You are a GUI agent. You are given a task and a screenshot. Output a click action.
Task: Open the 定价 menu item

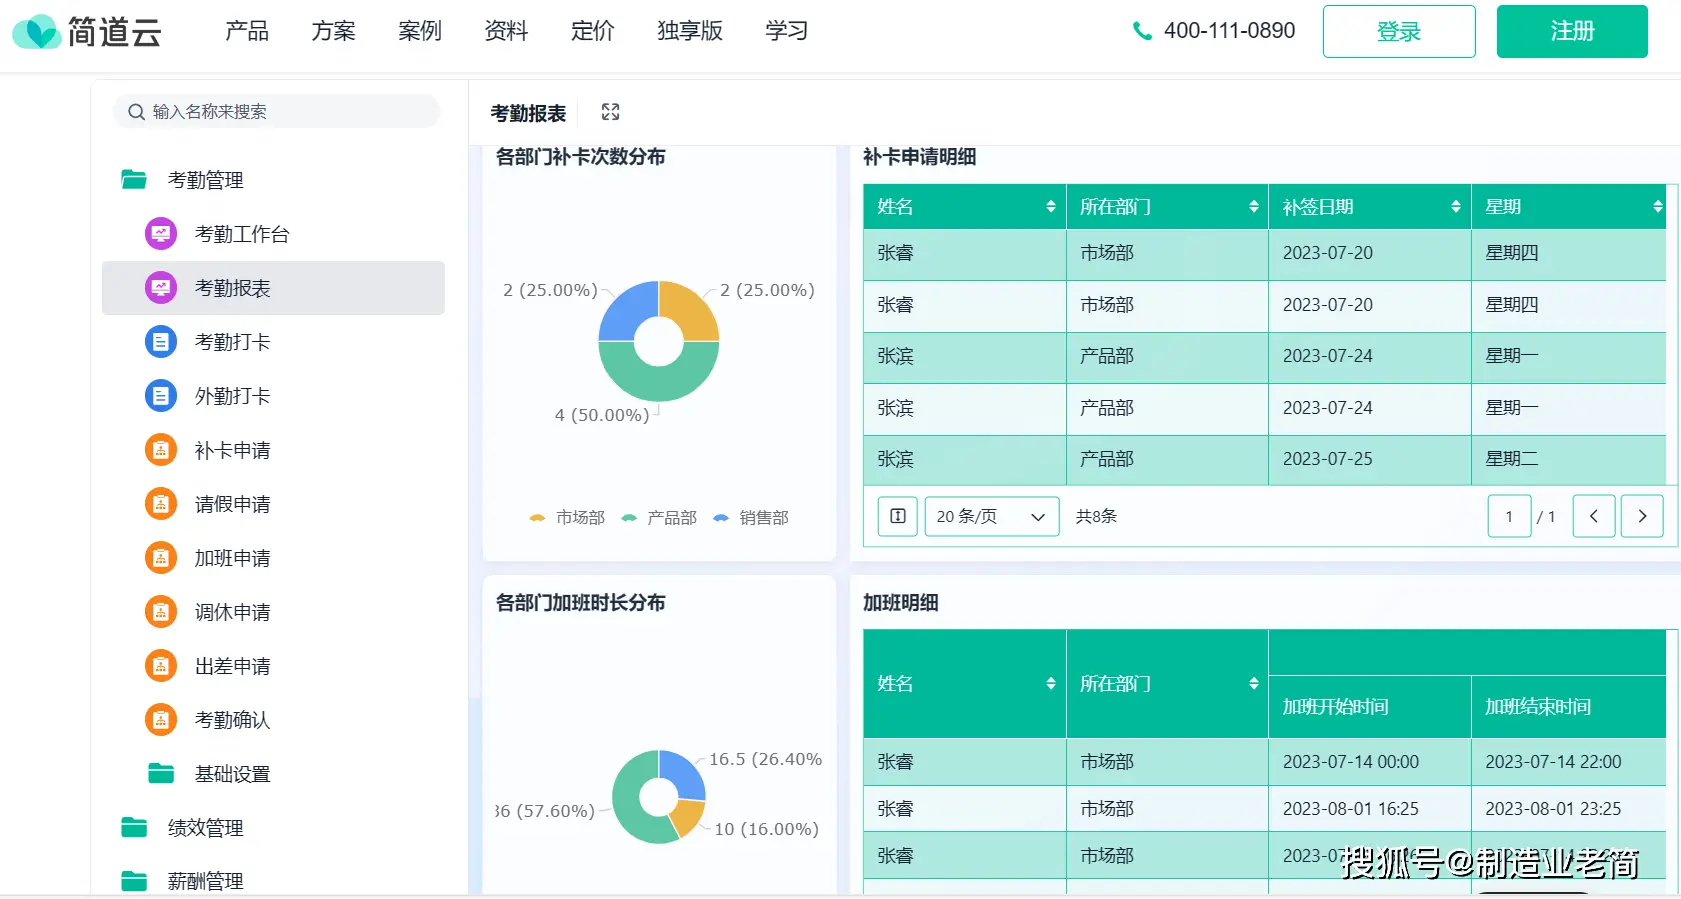[x=593, y=31]
